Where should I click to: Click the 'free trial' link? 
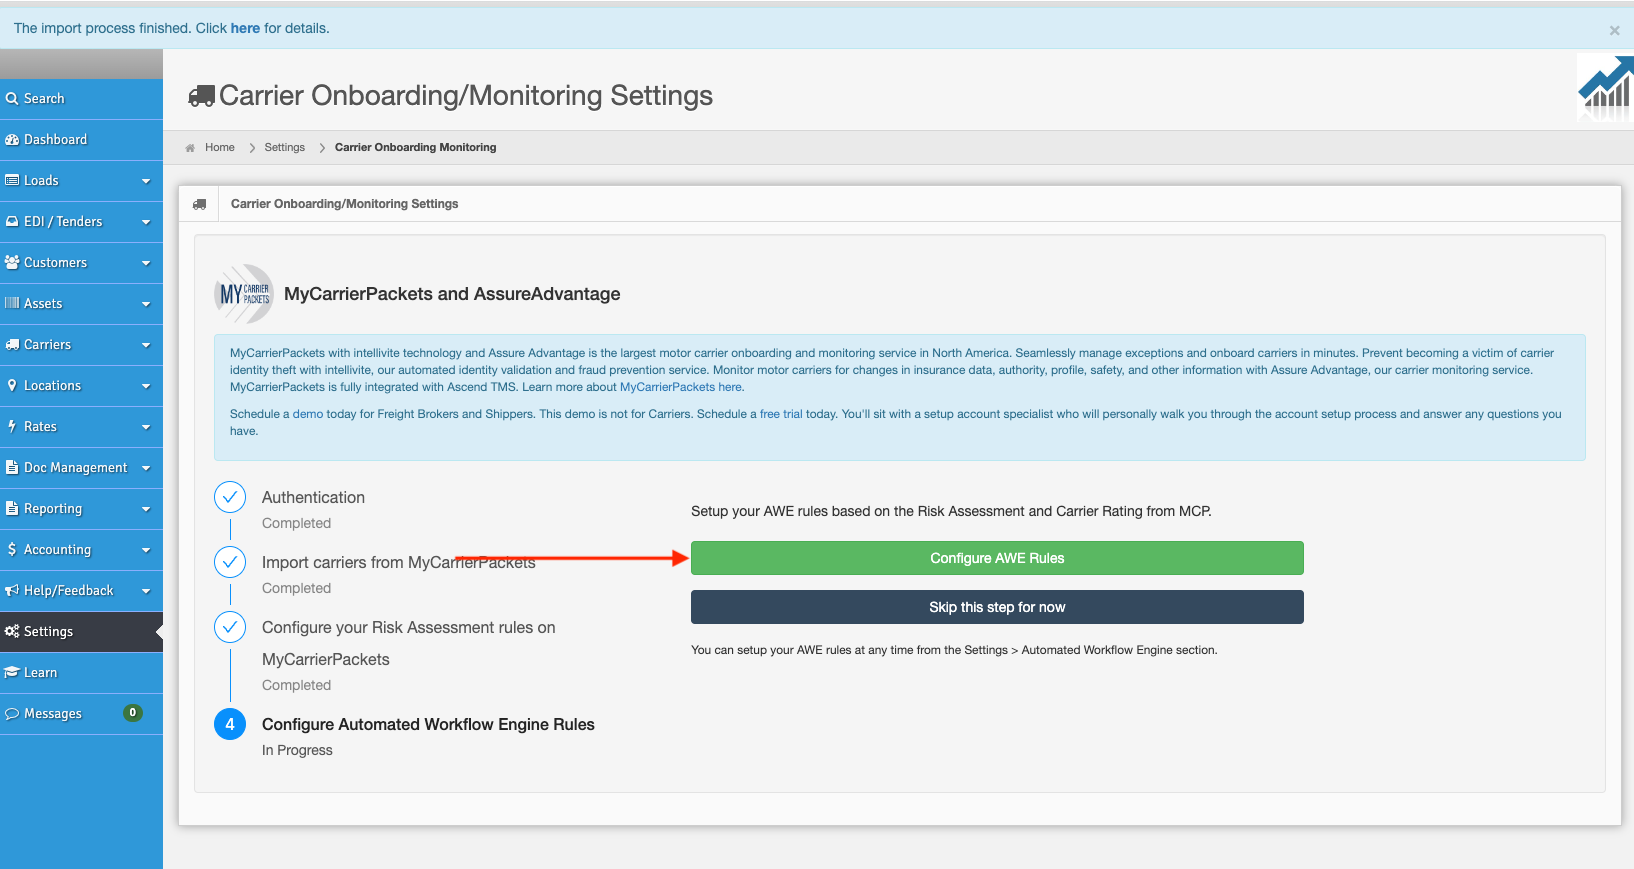pos(781,414)
